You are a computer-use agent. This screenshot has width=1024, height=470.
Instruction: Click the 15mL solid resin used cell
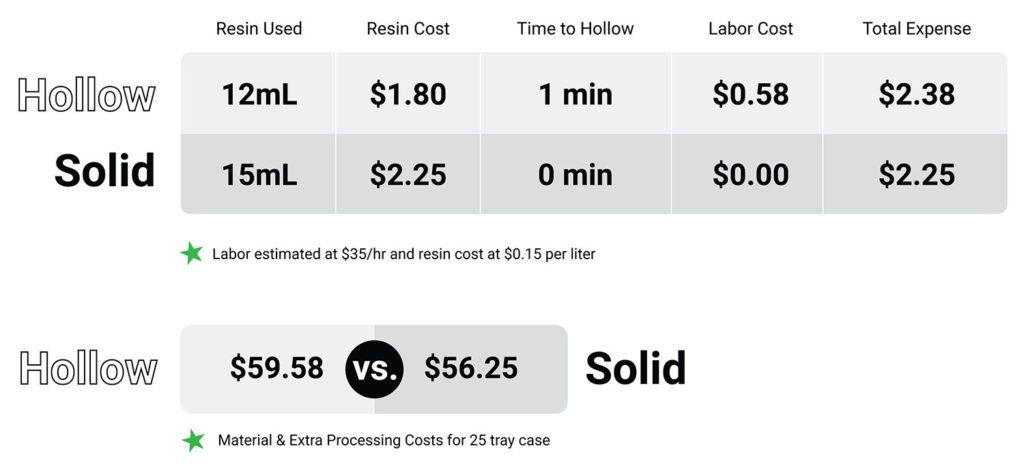(259, 174)
